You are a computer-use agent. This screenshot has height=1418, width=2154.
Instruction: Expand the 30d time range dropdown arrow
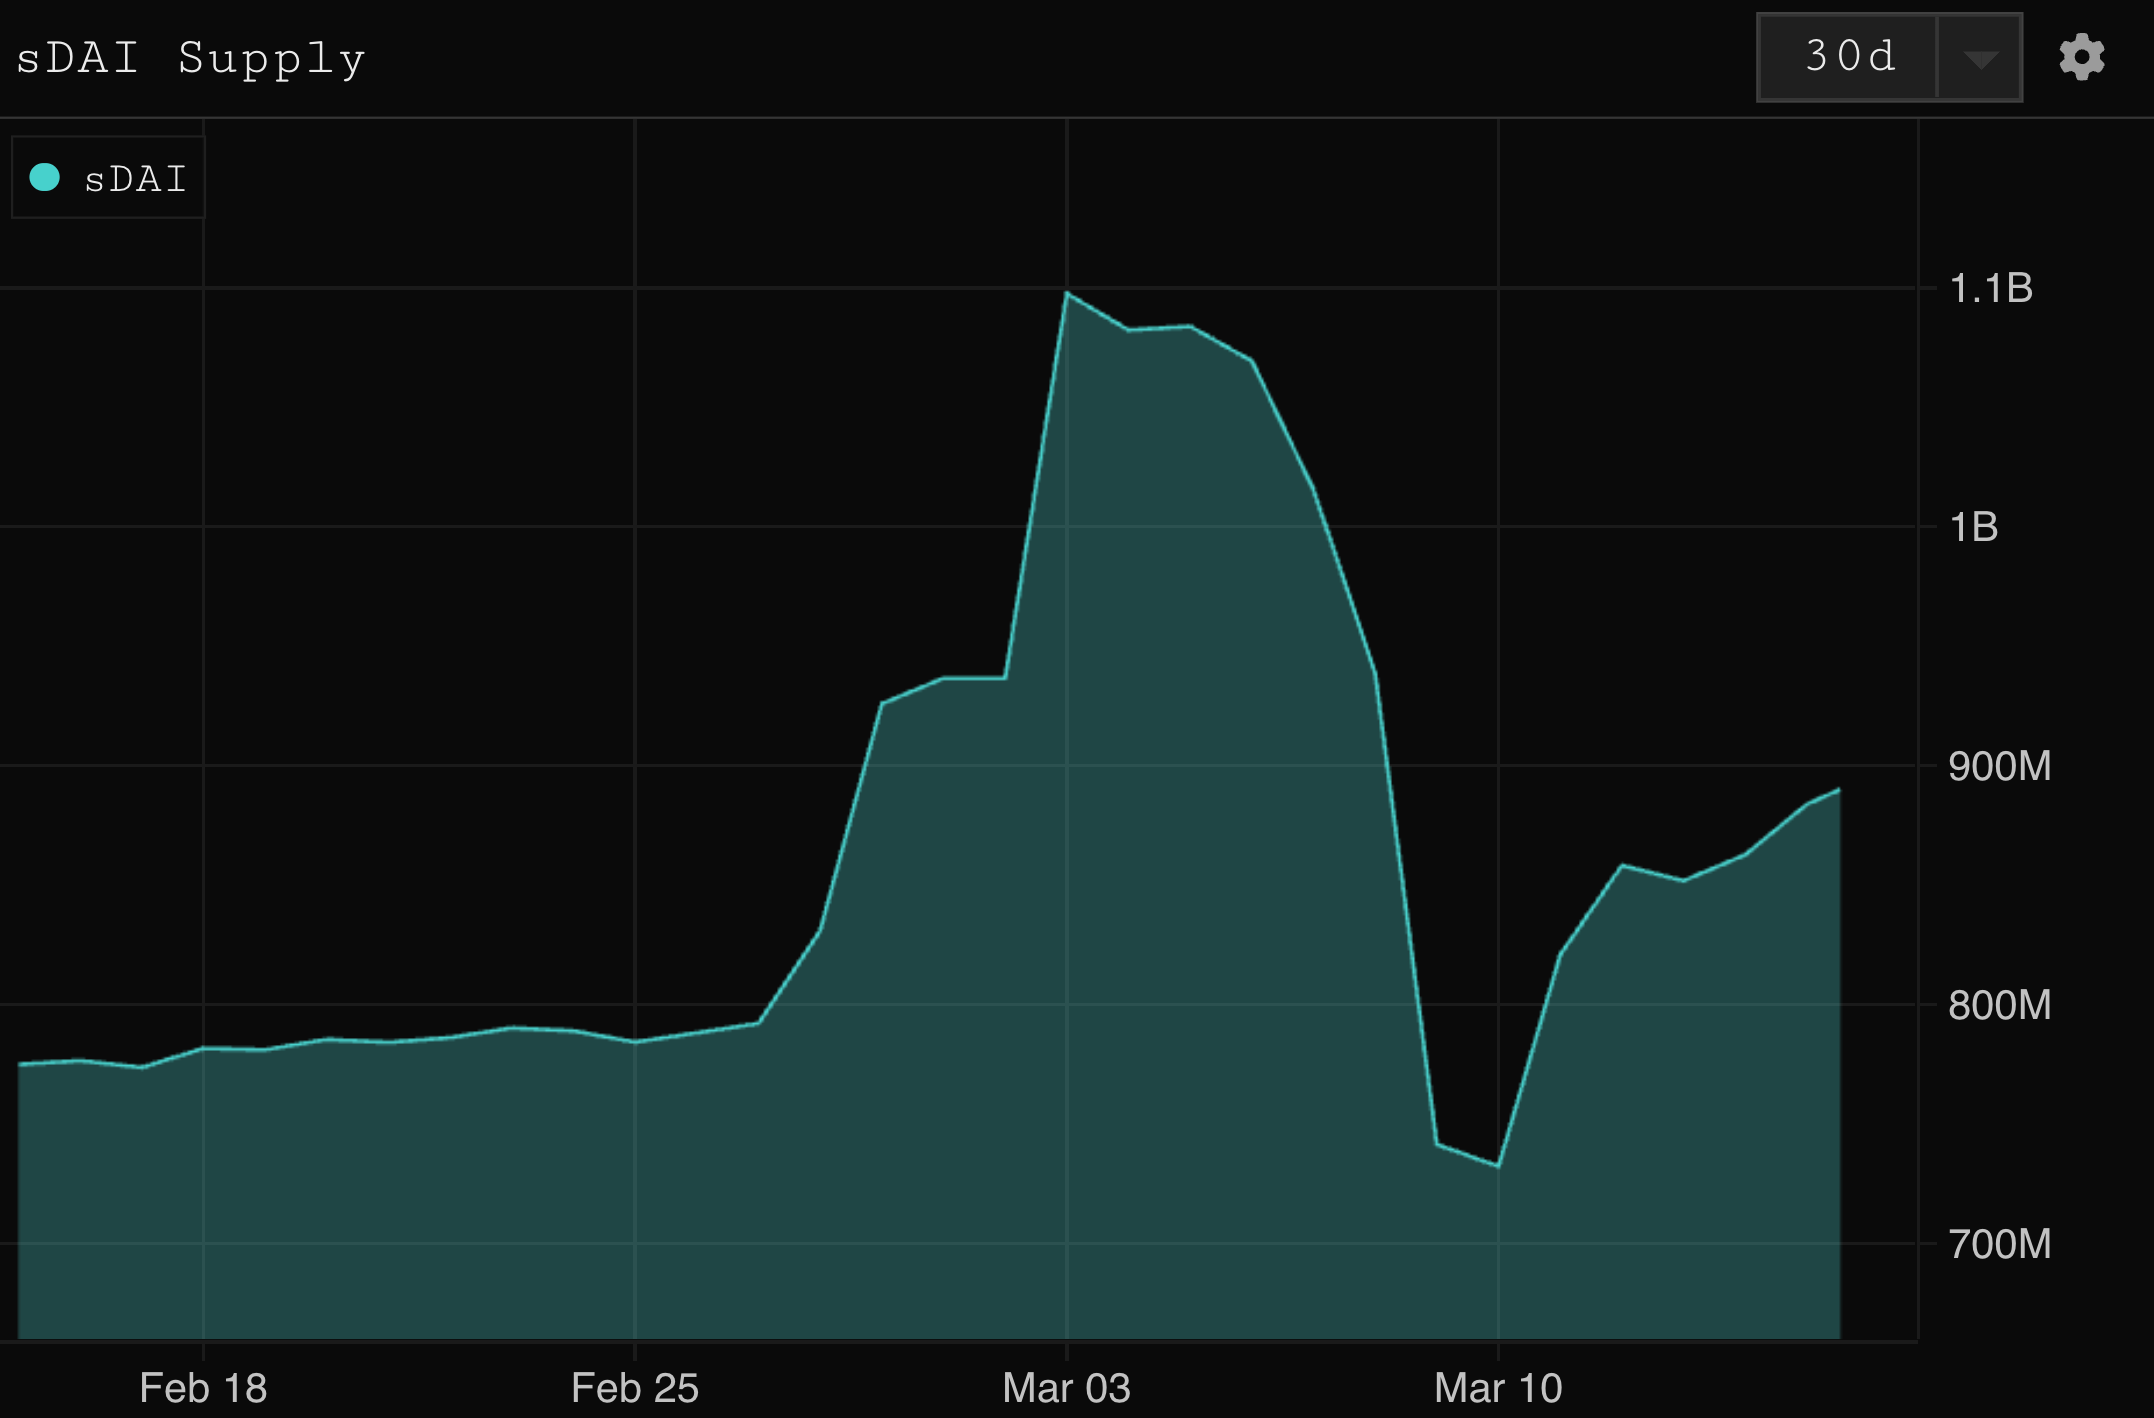pos(1980,58)
